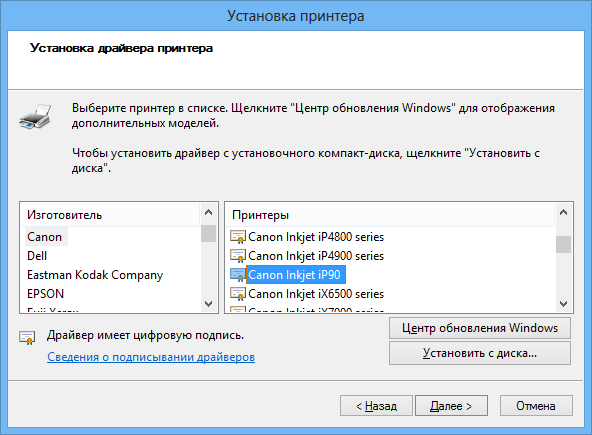This screenshot has width=592, height=435.
Task: Click up arrow of manufacturer list scrollbar
Action: [x=208, y=213]
